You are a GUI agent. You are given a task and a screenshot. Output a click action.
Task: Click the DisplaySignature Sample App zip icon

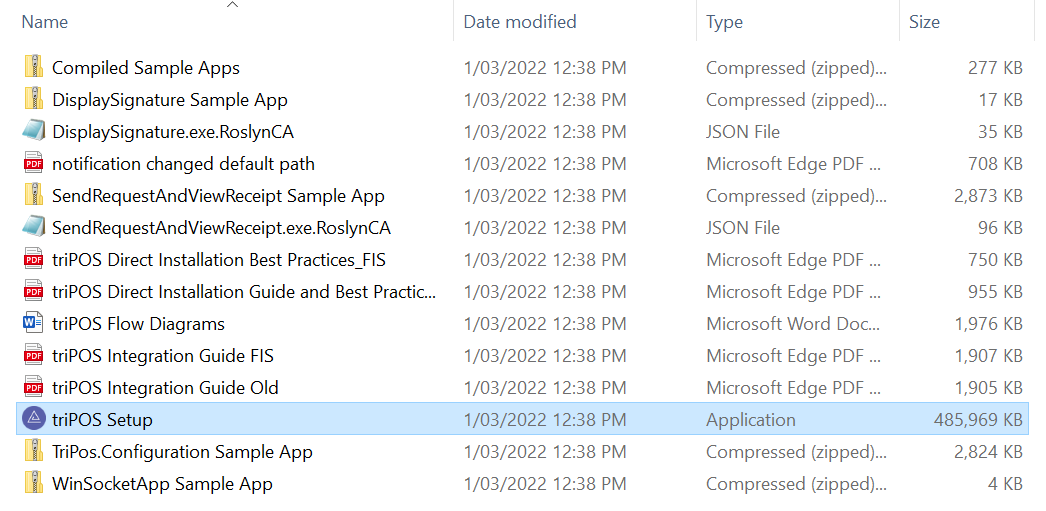click(x=33, y=99)
